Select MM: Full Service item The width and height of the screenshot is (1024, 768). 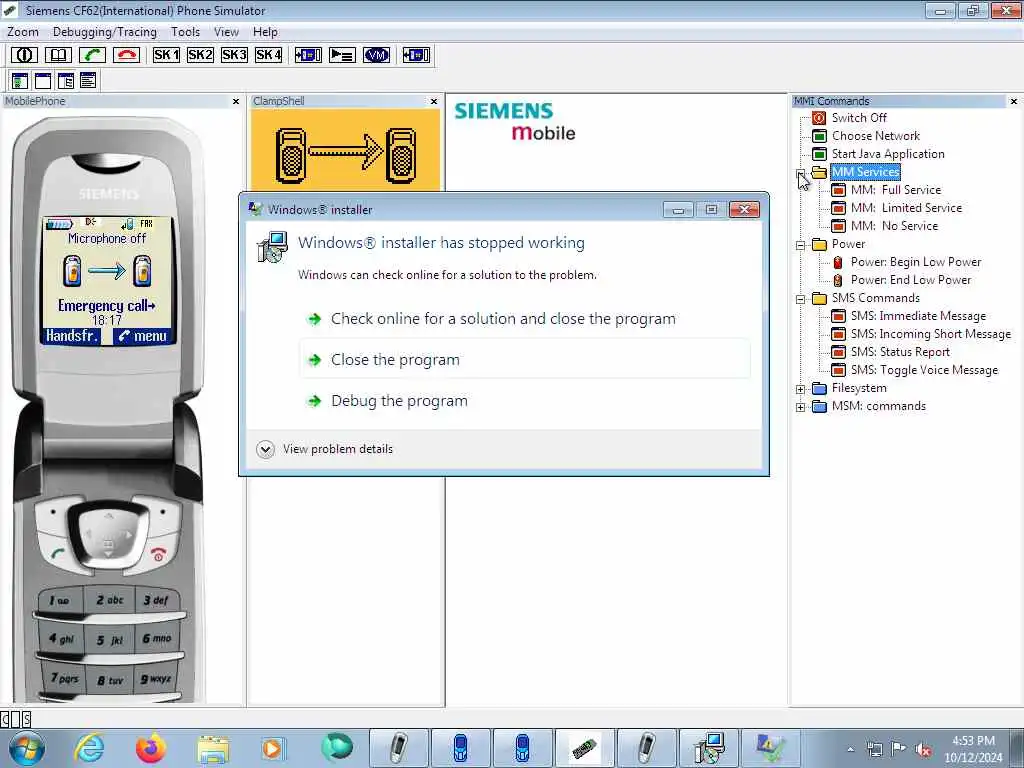click(x=896, y=190)
